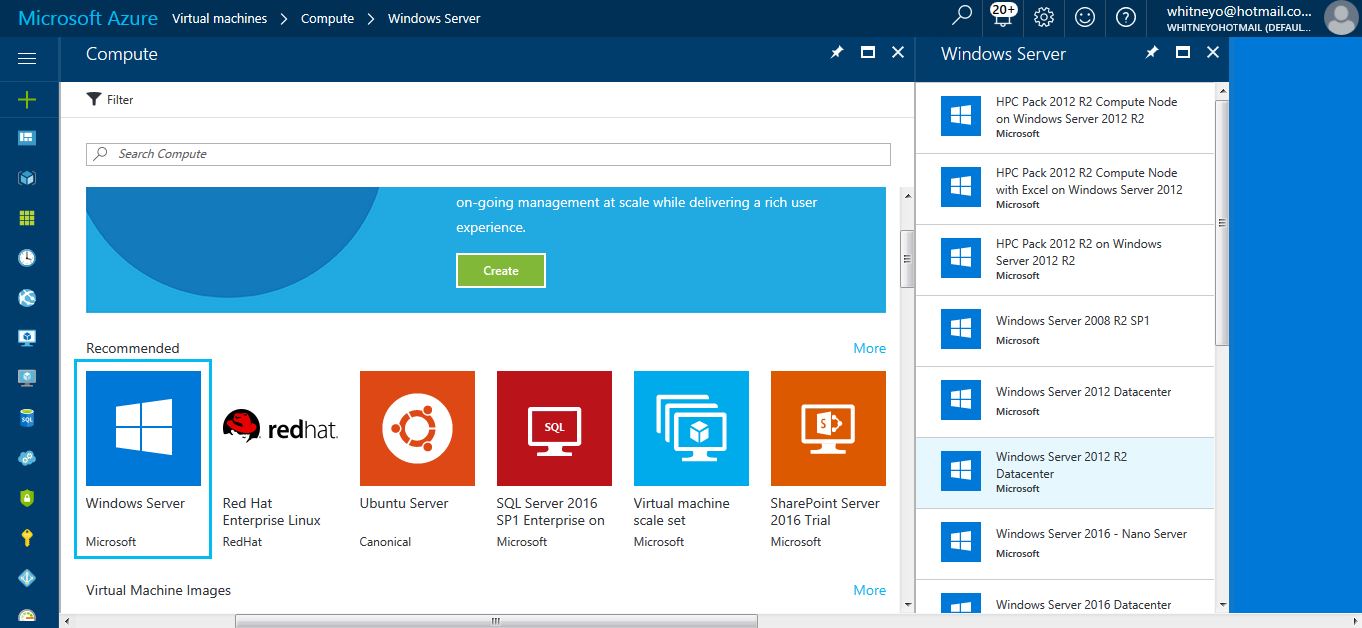The image size is (1362, 628).
Task: Choose Windows Server 2012 Datacenter
Action: point(1065,402)
